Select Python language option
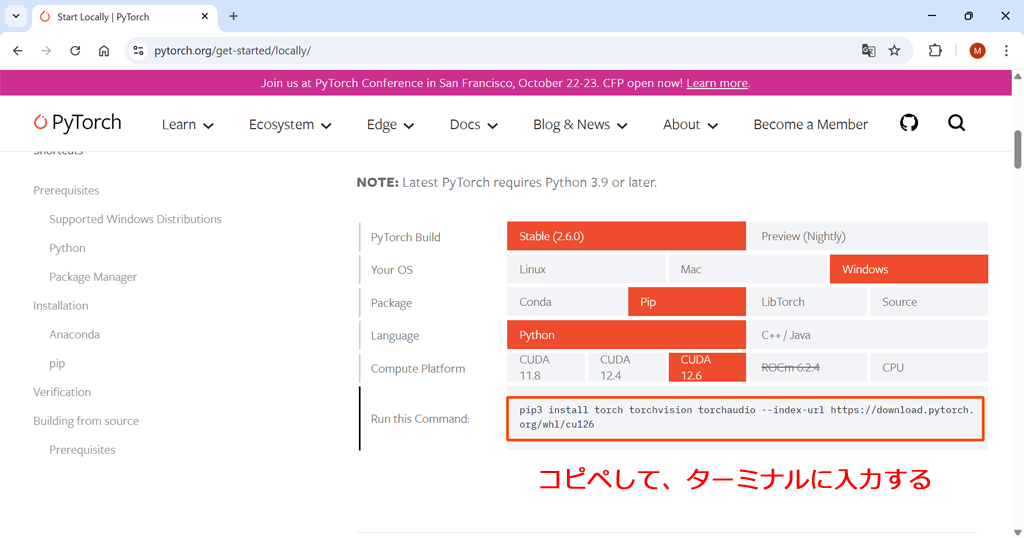Image resolution: width=1024 pixels, height=538 pixels. (626, 335)
